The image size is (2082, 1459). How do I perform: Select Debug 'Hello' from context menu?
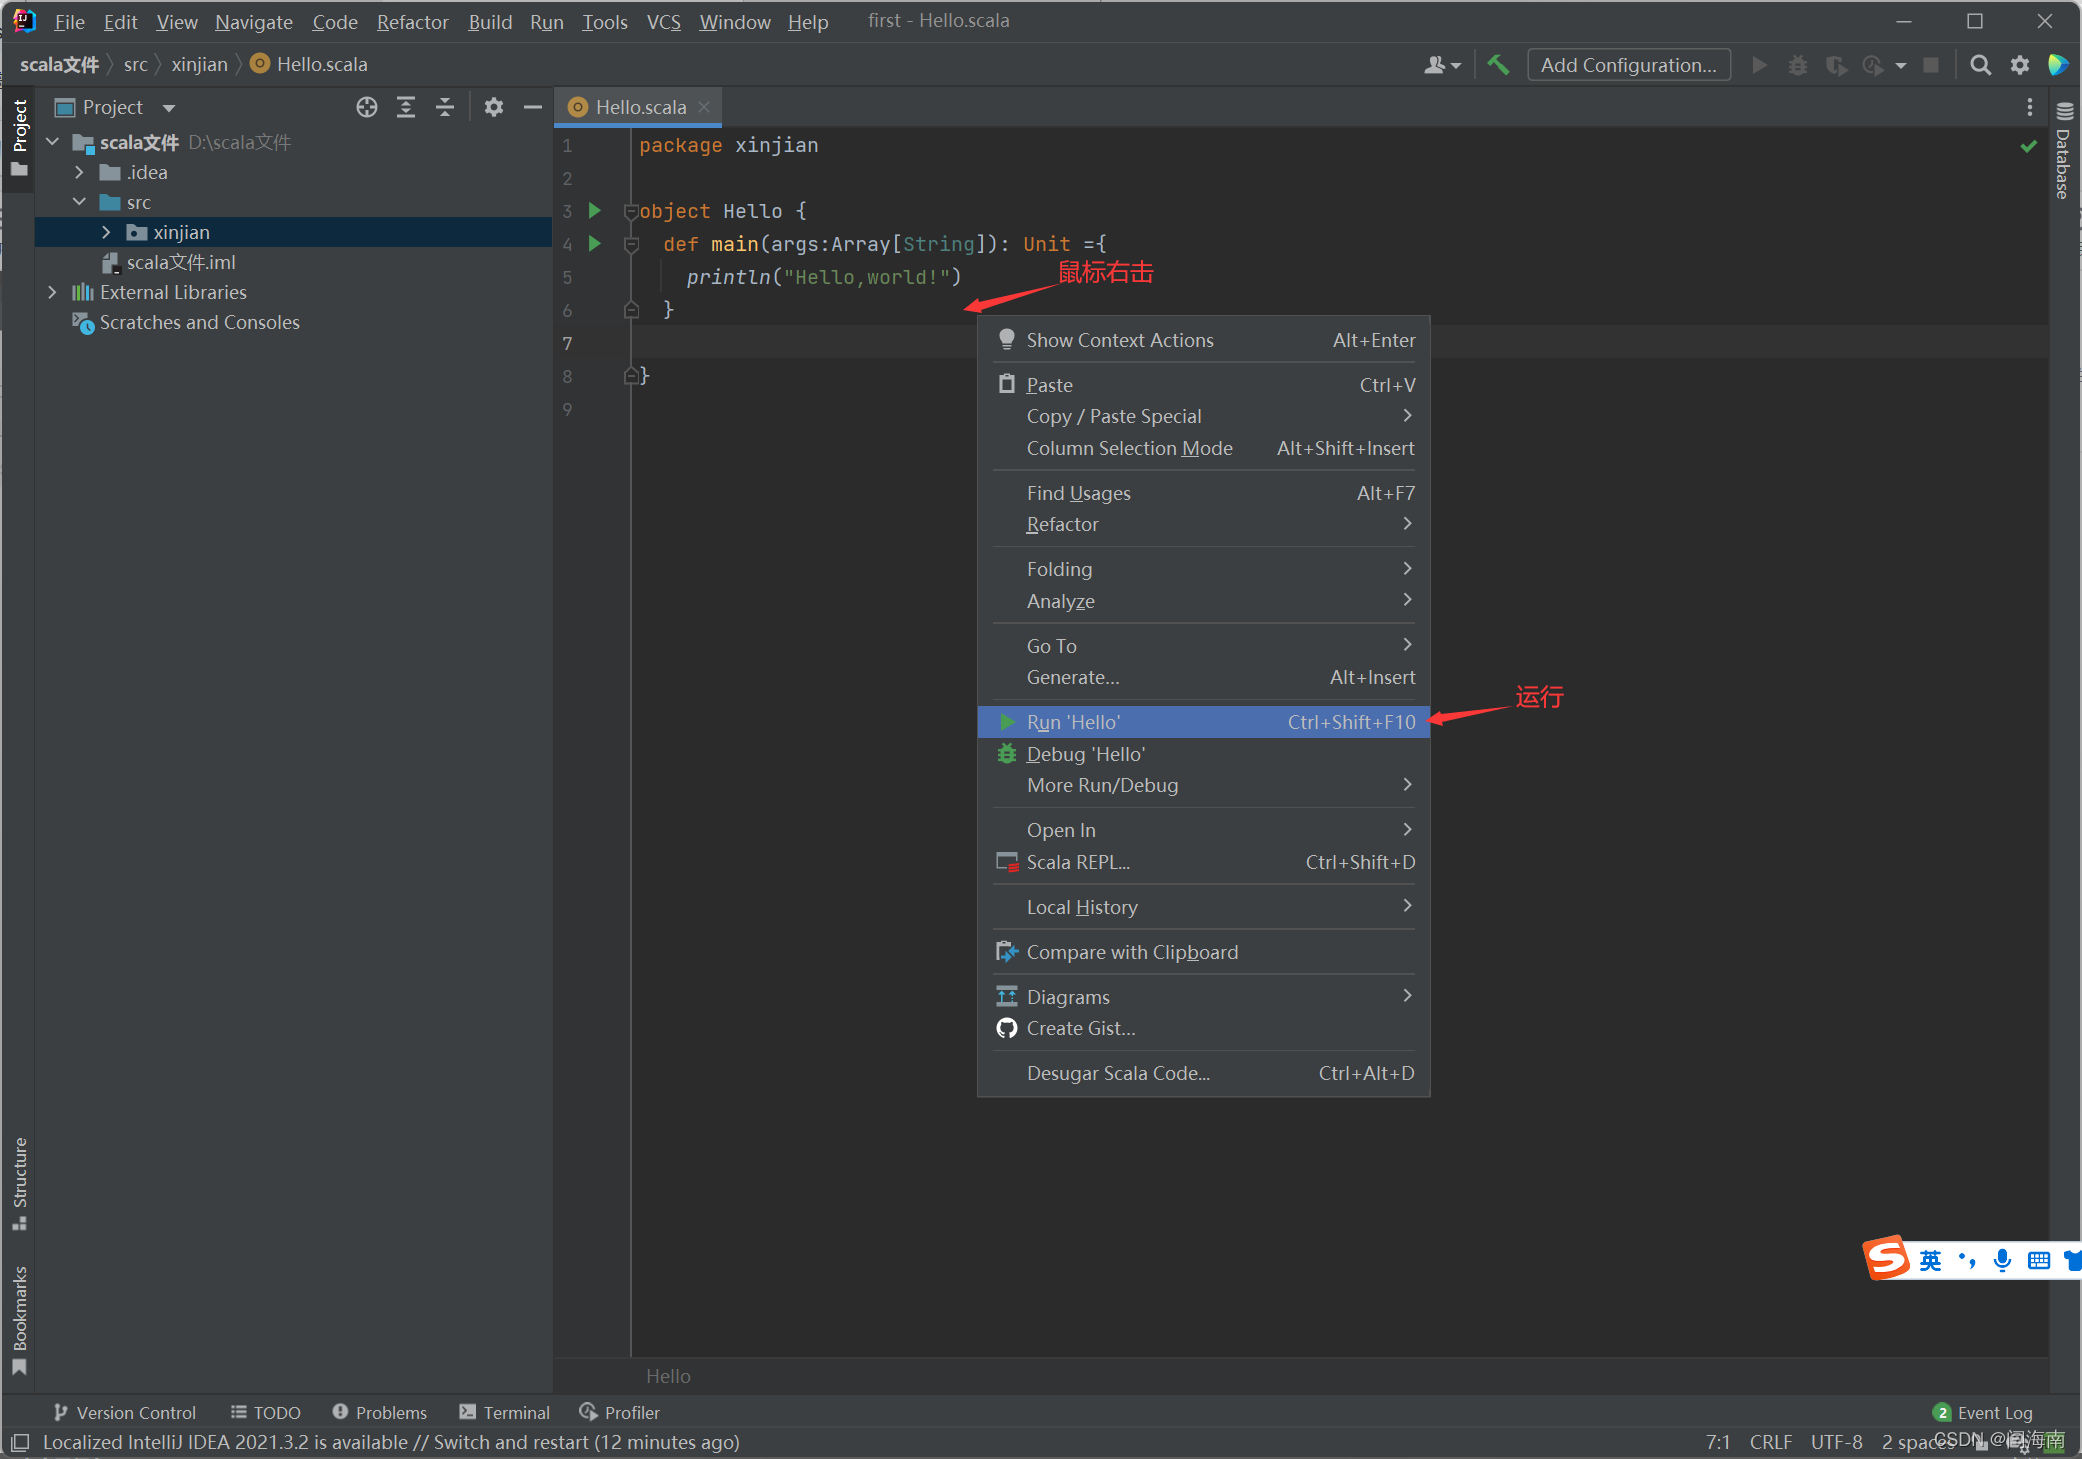(1204, 754)
